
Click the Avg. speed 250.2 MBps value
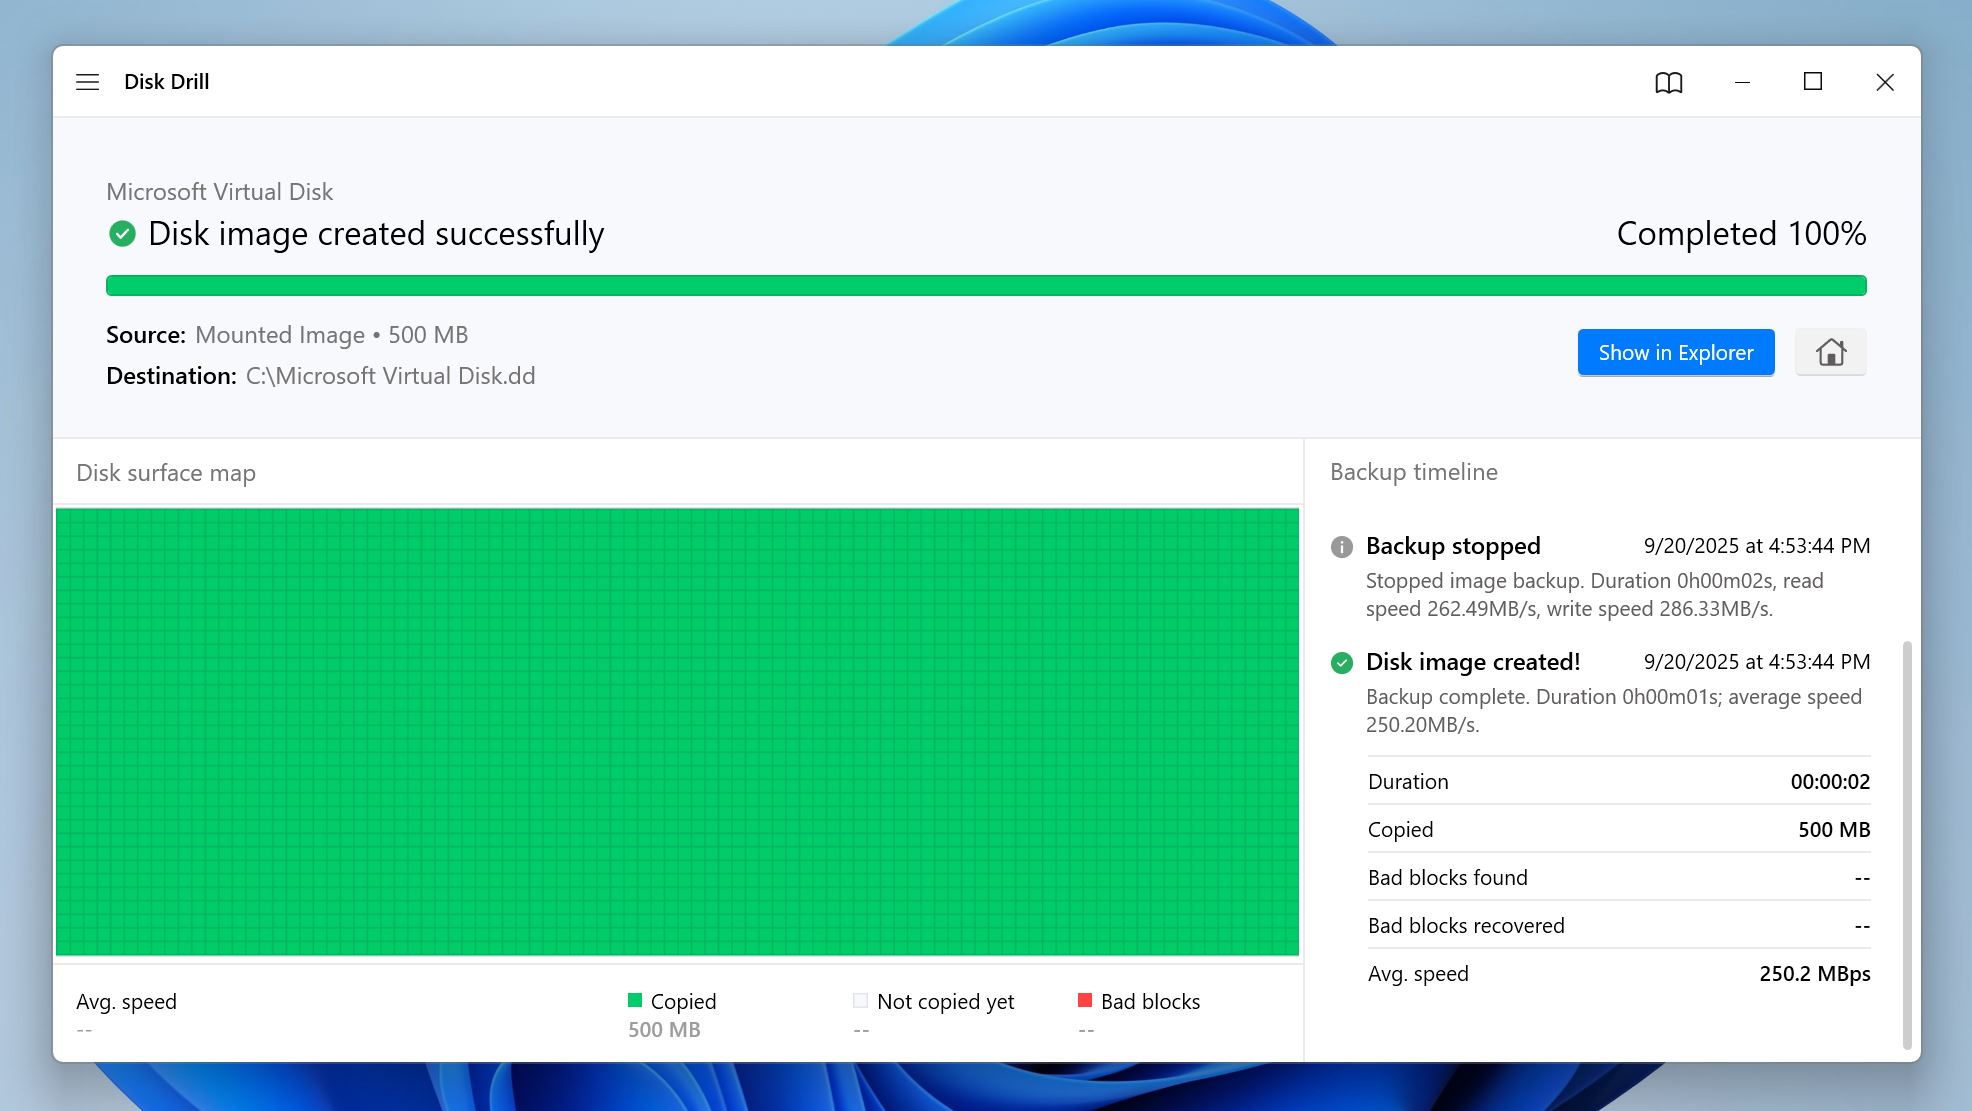coord(1815,973)
